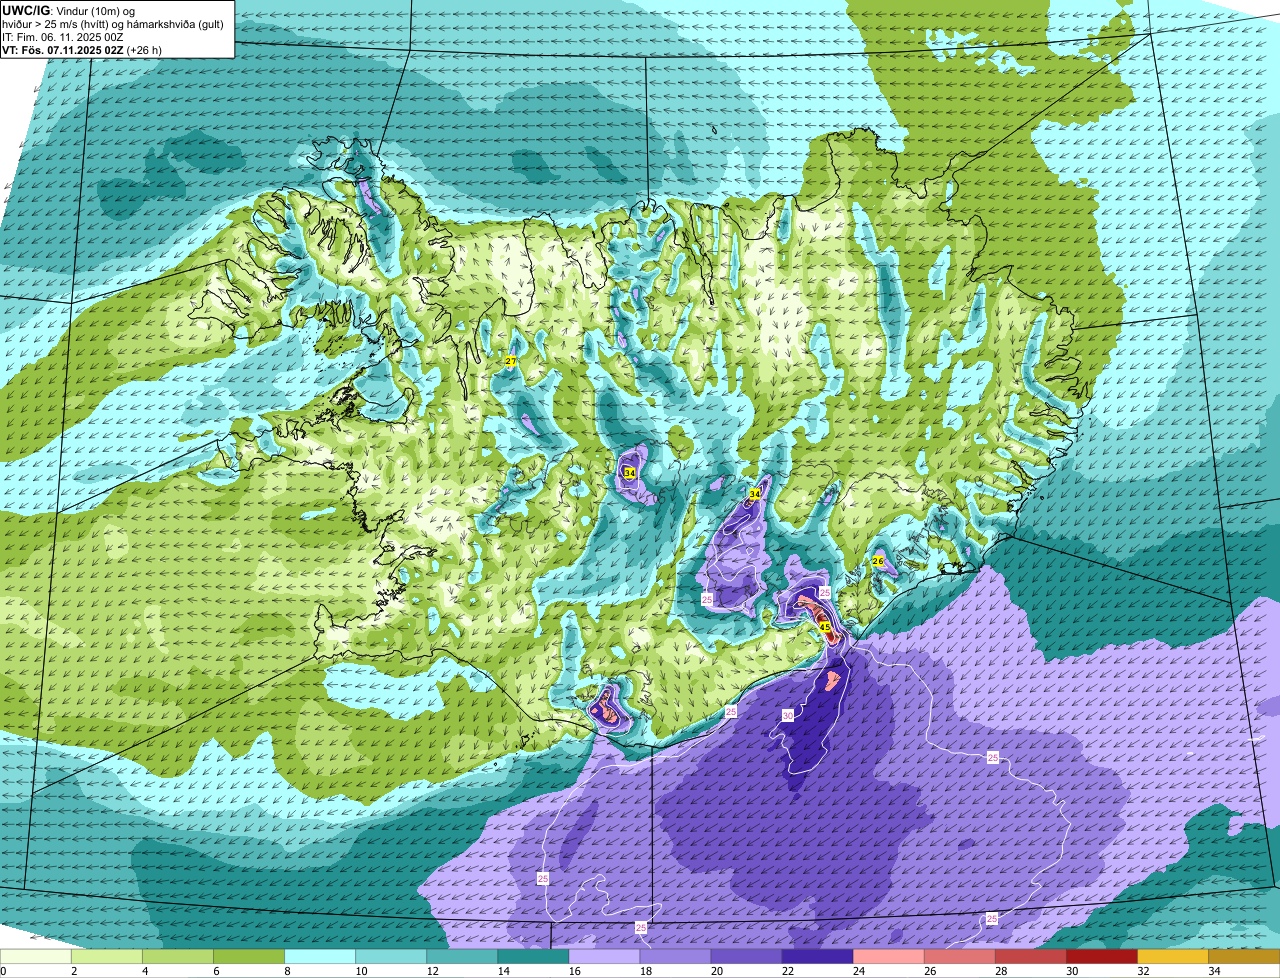Click the 20–22 m/s purple legend swatch
This screenshot has height=978, width=1280.
746,956
